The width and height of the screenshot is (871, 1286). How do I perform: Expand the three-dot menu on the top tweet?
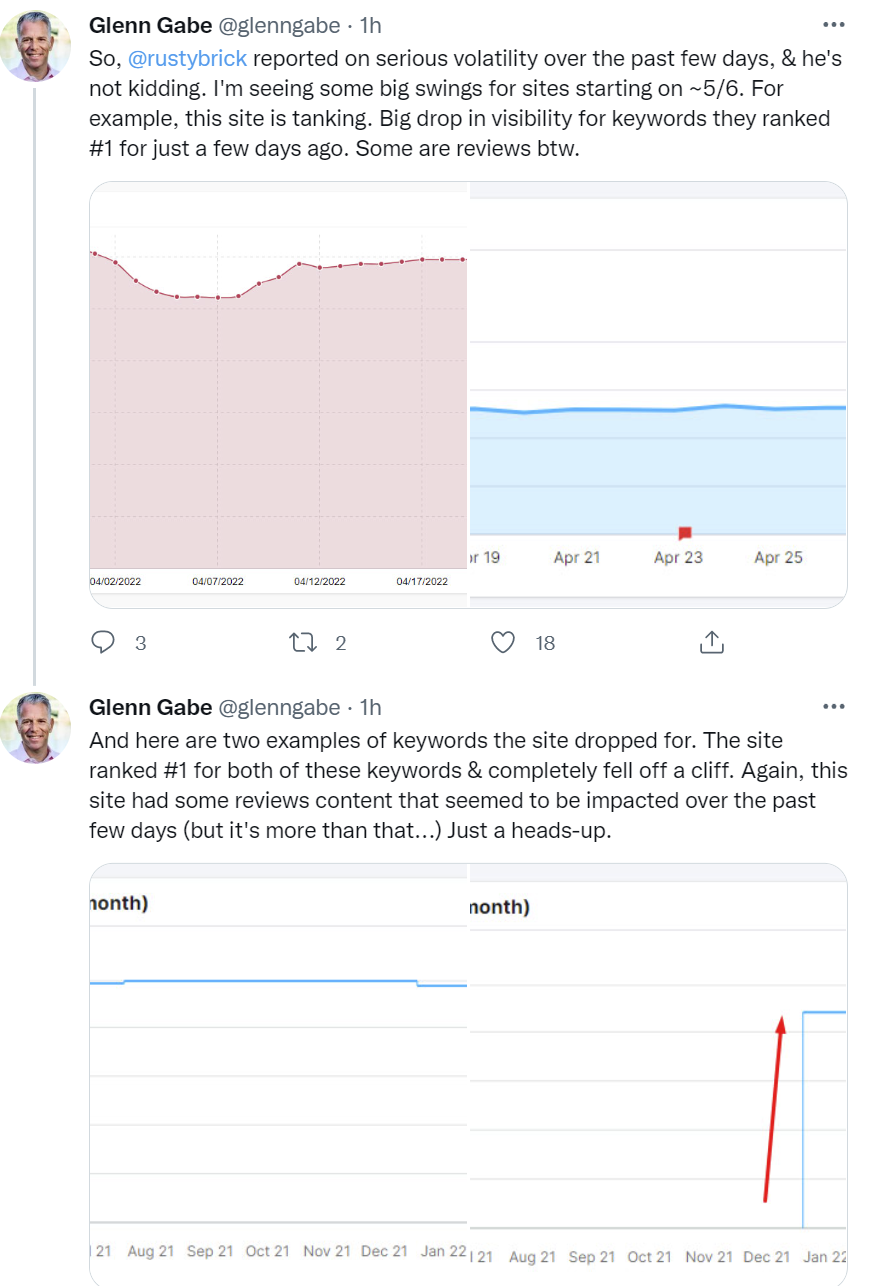(833, 25)
